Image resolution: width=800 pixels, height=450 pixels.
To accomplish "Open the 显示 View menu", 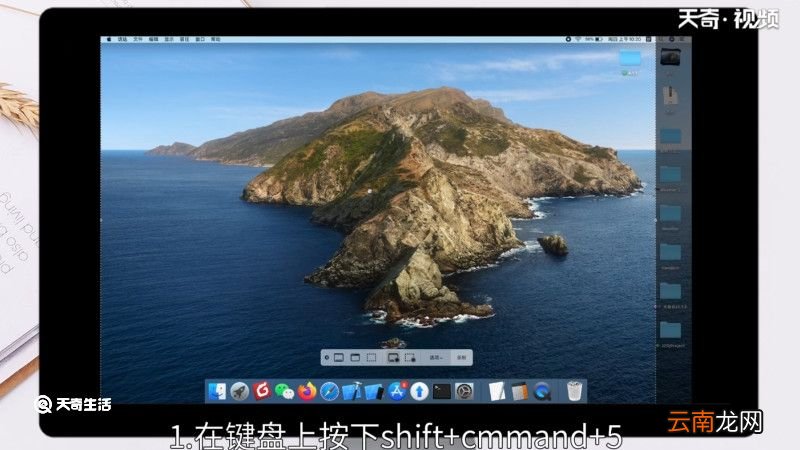I will pos(169,39).
